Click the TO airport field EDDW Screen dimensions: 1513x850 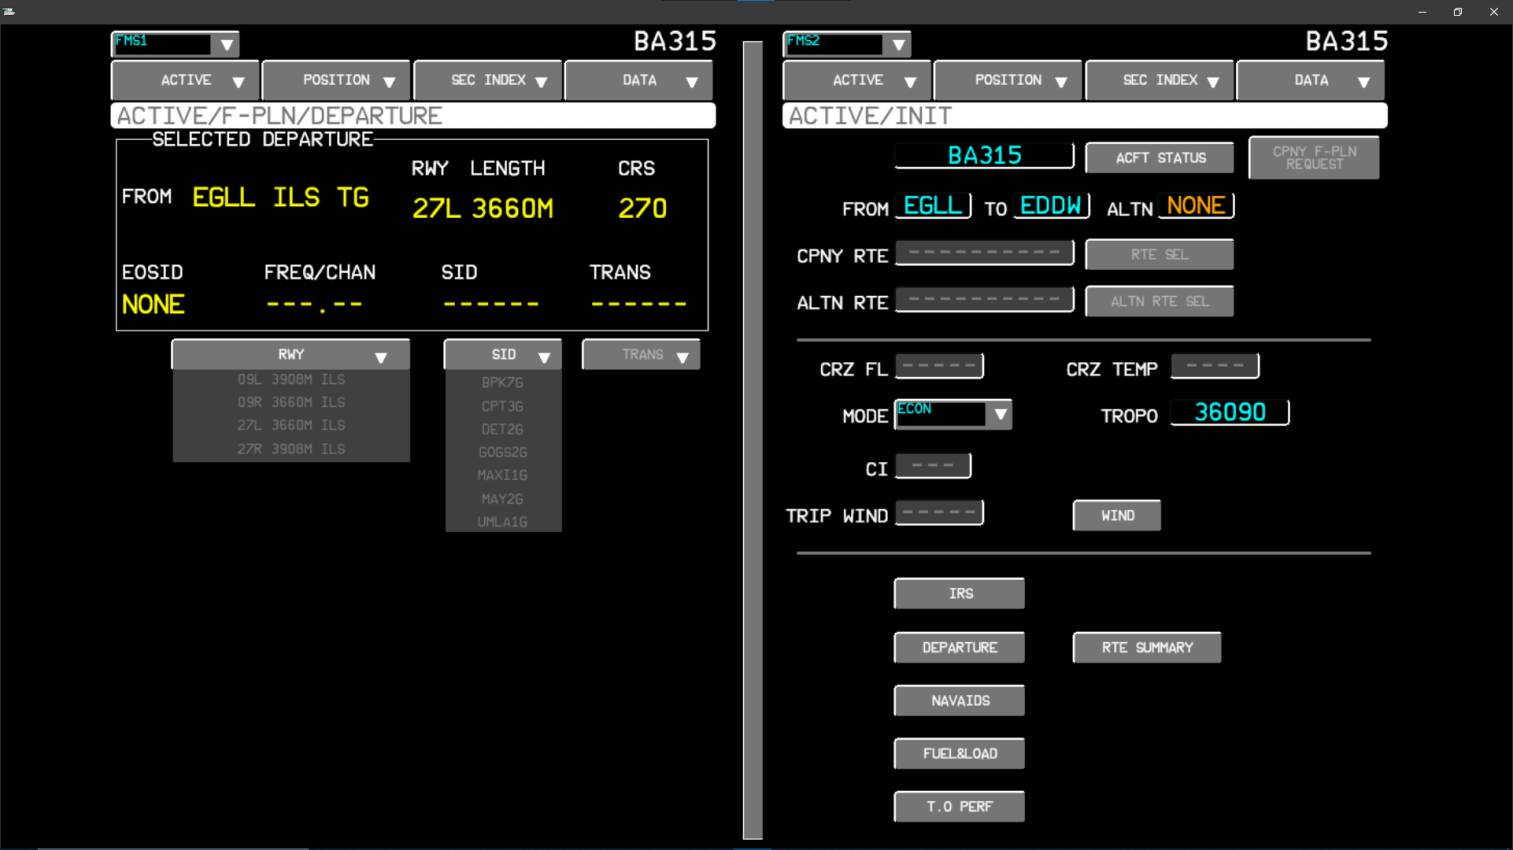click(x=1051, y=206)
